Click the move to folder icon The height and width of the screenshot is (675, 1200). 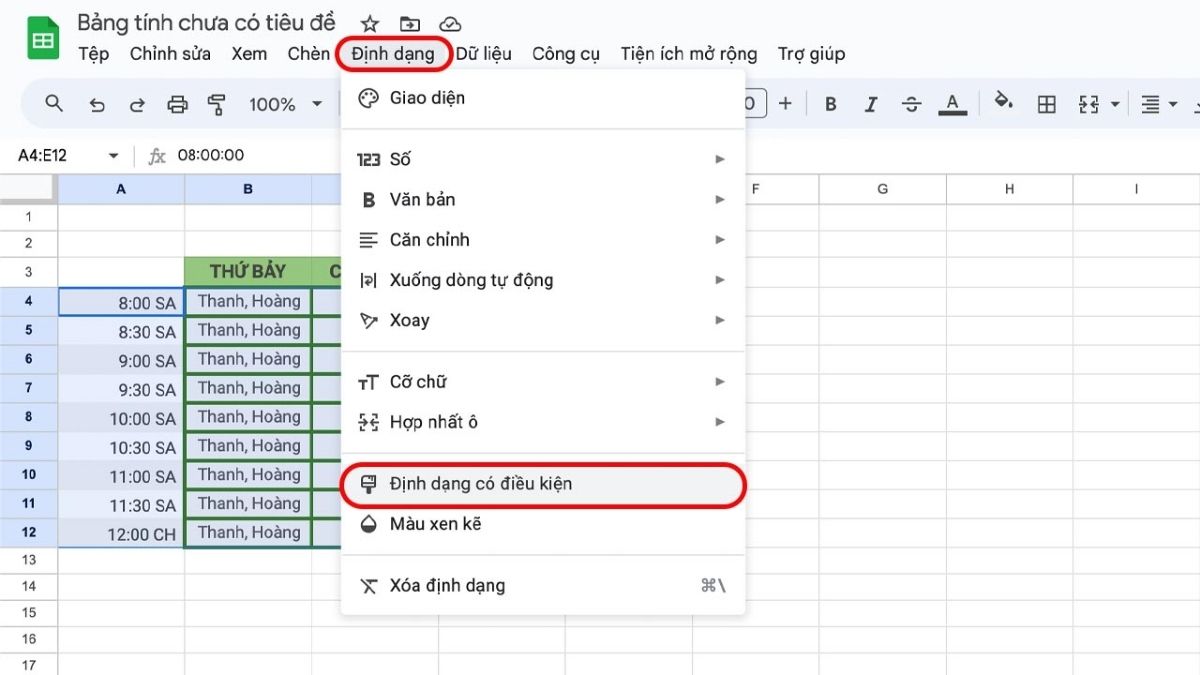pos(409,24)
